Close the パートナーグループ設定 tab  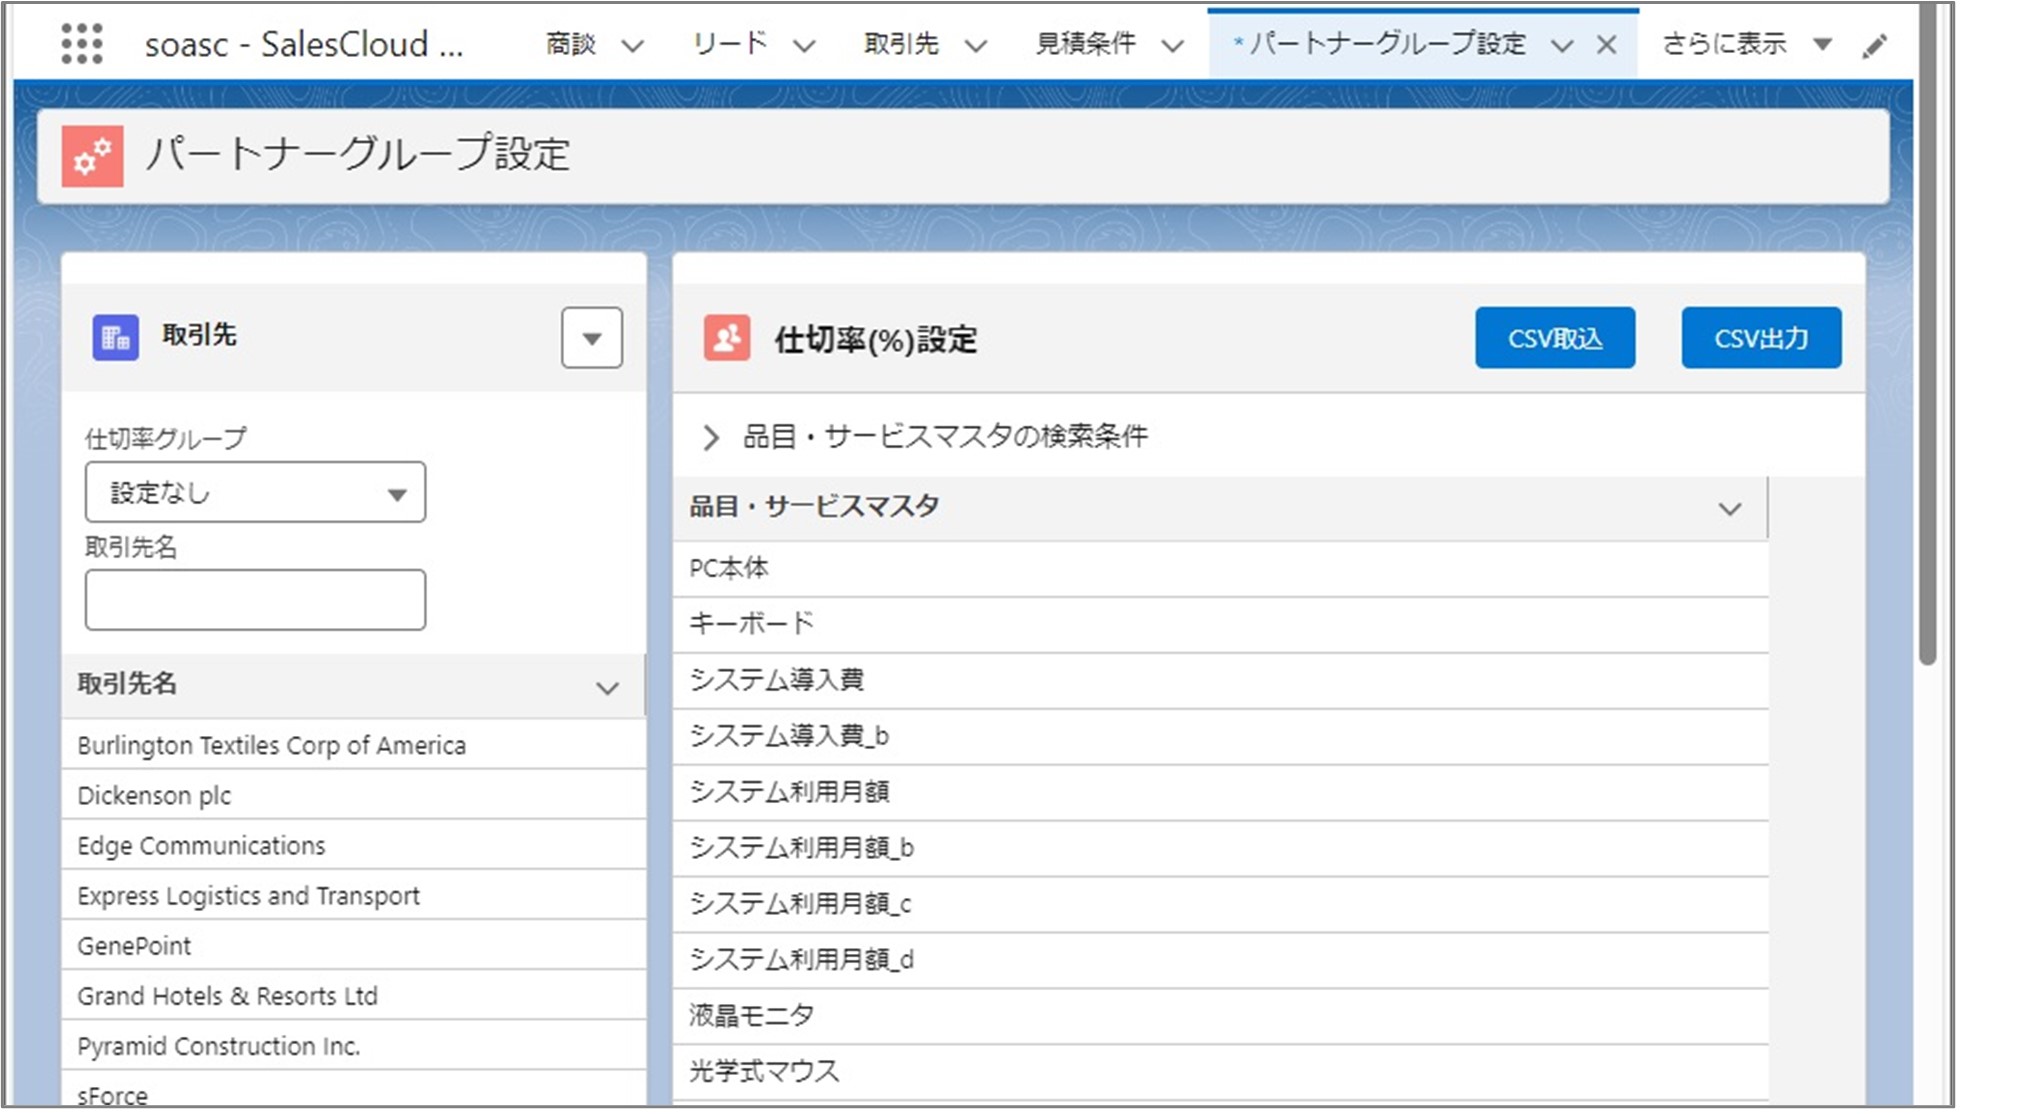coord(1606,45)
